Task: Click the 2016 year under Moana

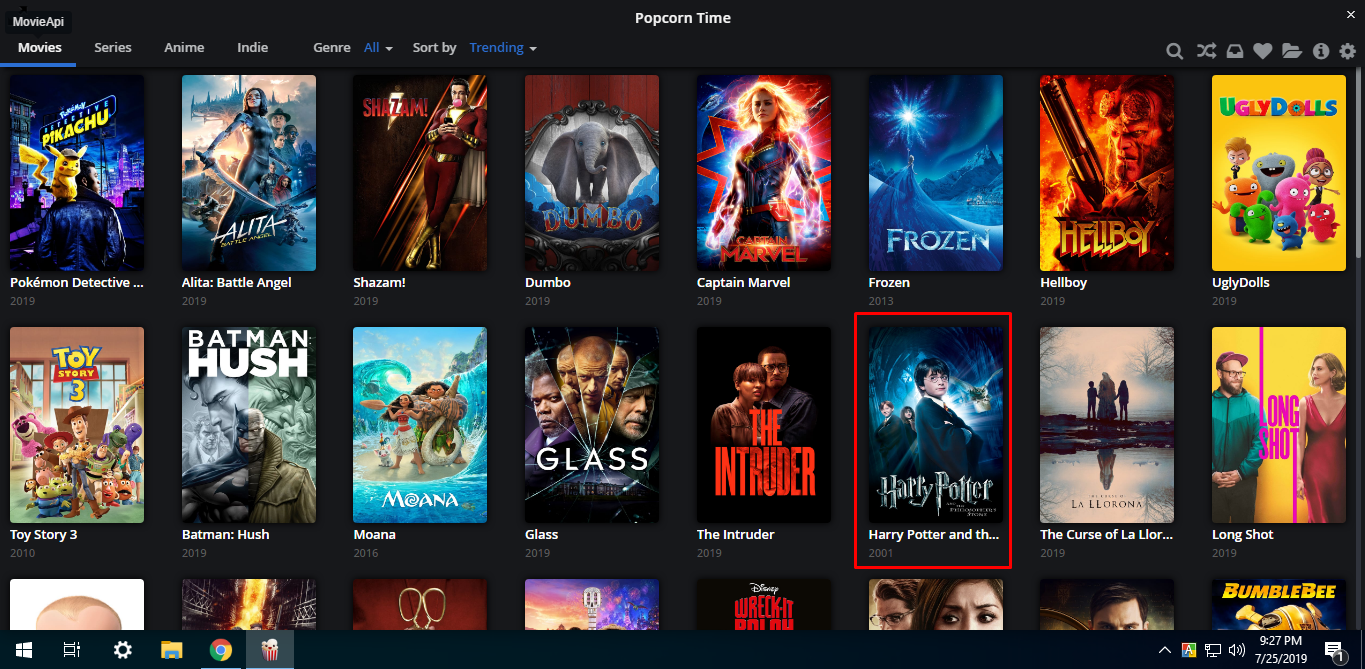Action: [x=366, y=553]
